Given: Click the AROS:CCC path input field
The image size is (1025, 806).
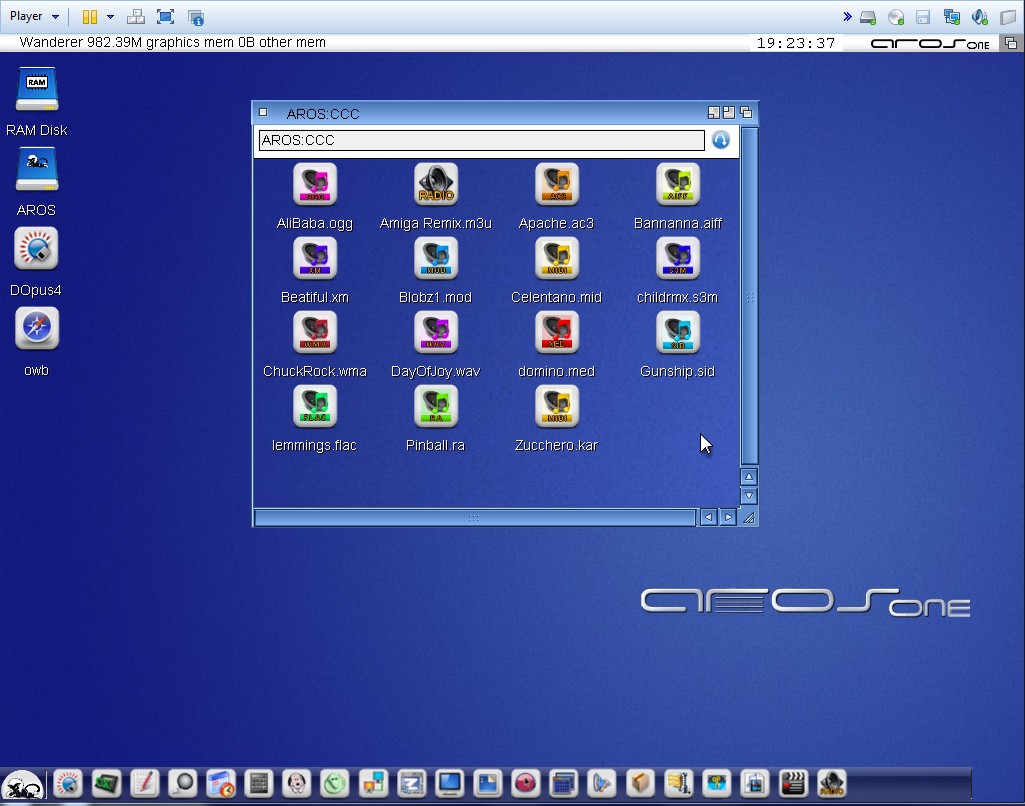Looking at the screenshot, I should pos(480,141).
